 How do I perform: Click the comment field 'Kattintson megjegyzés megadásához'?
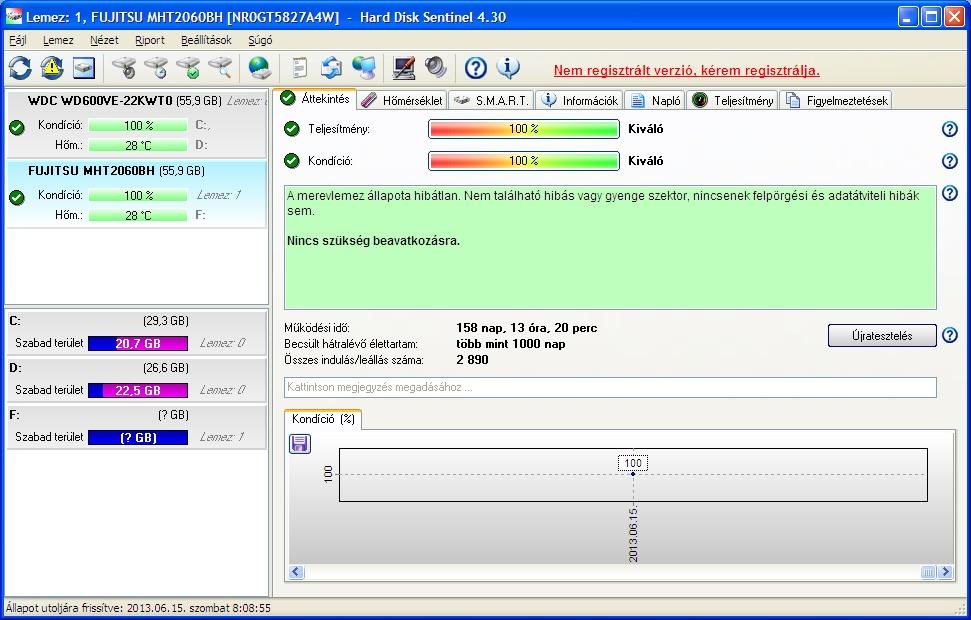point(610,387)
